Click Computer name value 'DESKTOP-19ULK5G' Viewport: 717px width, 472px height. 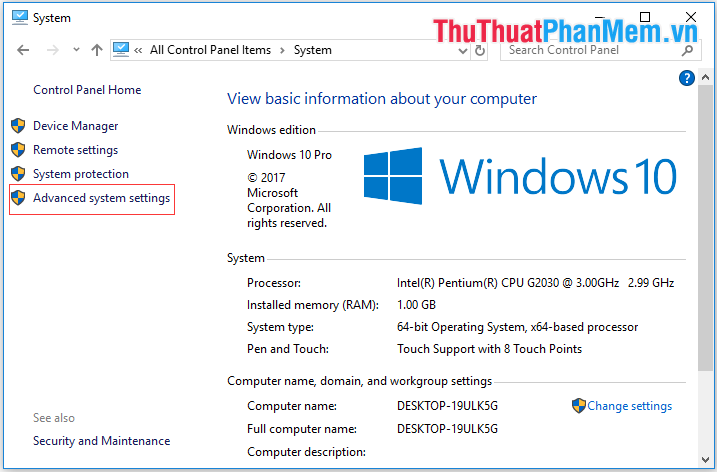447,406
